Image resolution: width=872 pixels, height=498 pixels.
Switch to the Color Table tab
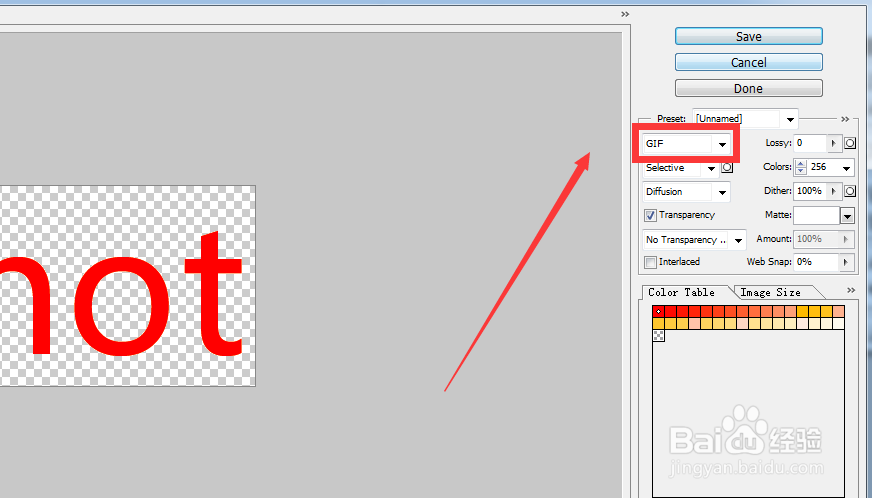coord(681,292)
